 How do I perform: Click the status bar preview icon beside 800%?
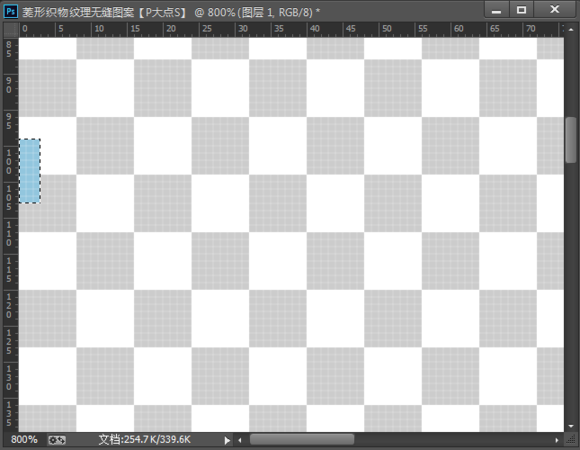pos(57,440)
